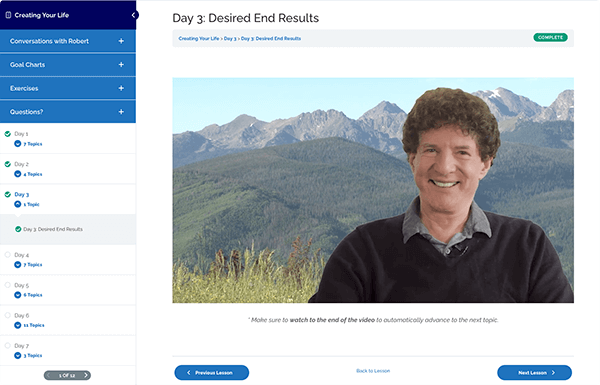The image size is (600, 385).
Task: Go to previous page arrow in sidebar pager
Action: point(49,375)
